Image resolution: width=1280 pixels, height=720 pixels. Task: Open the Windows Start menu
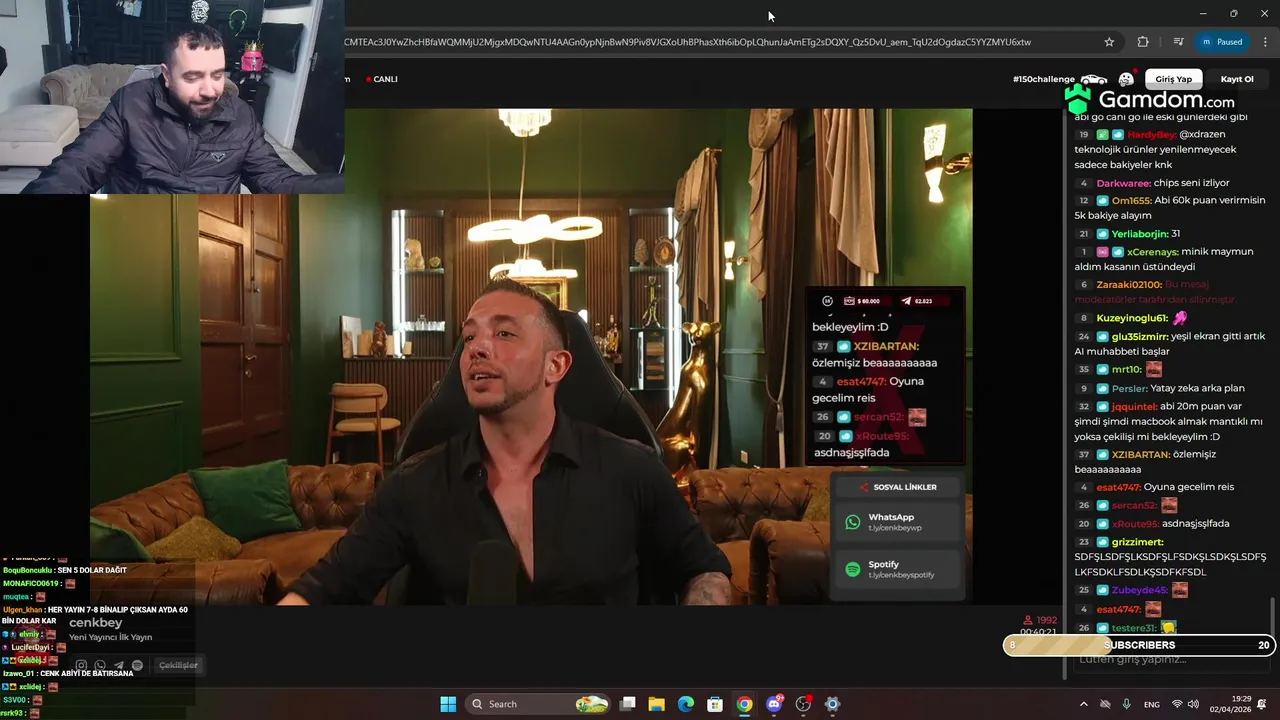448,704
